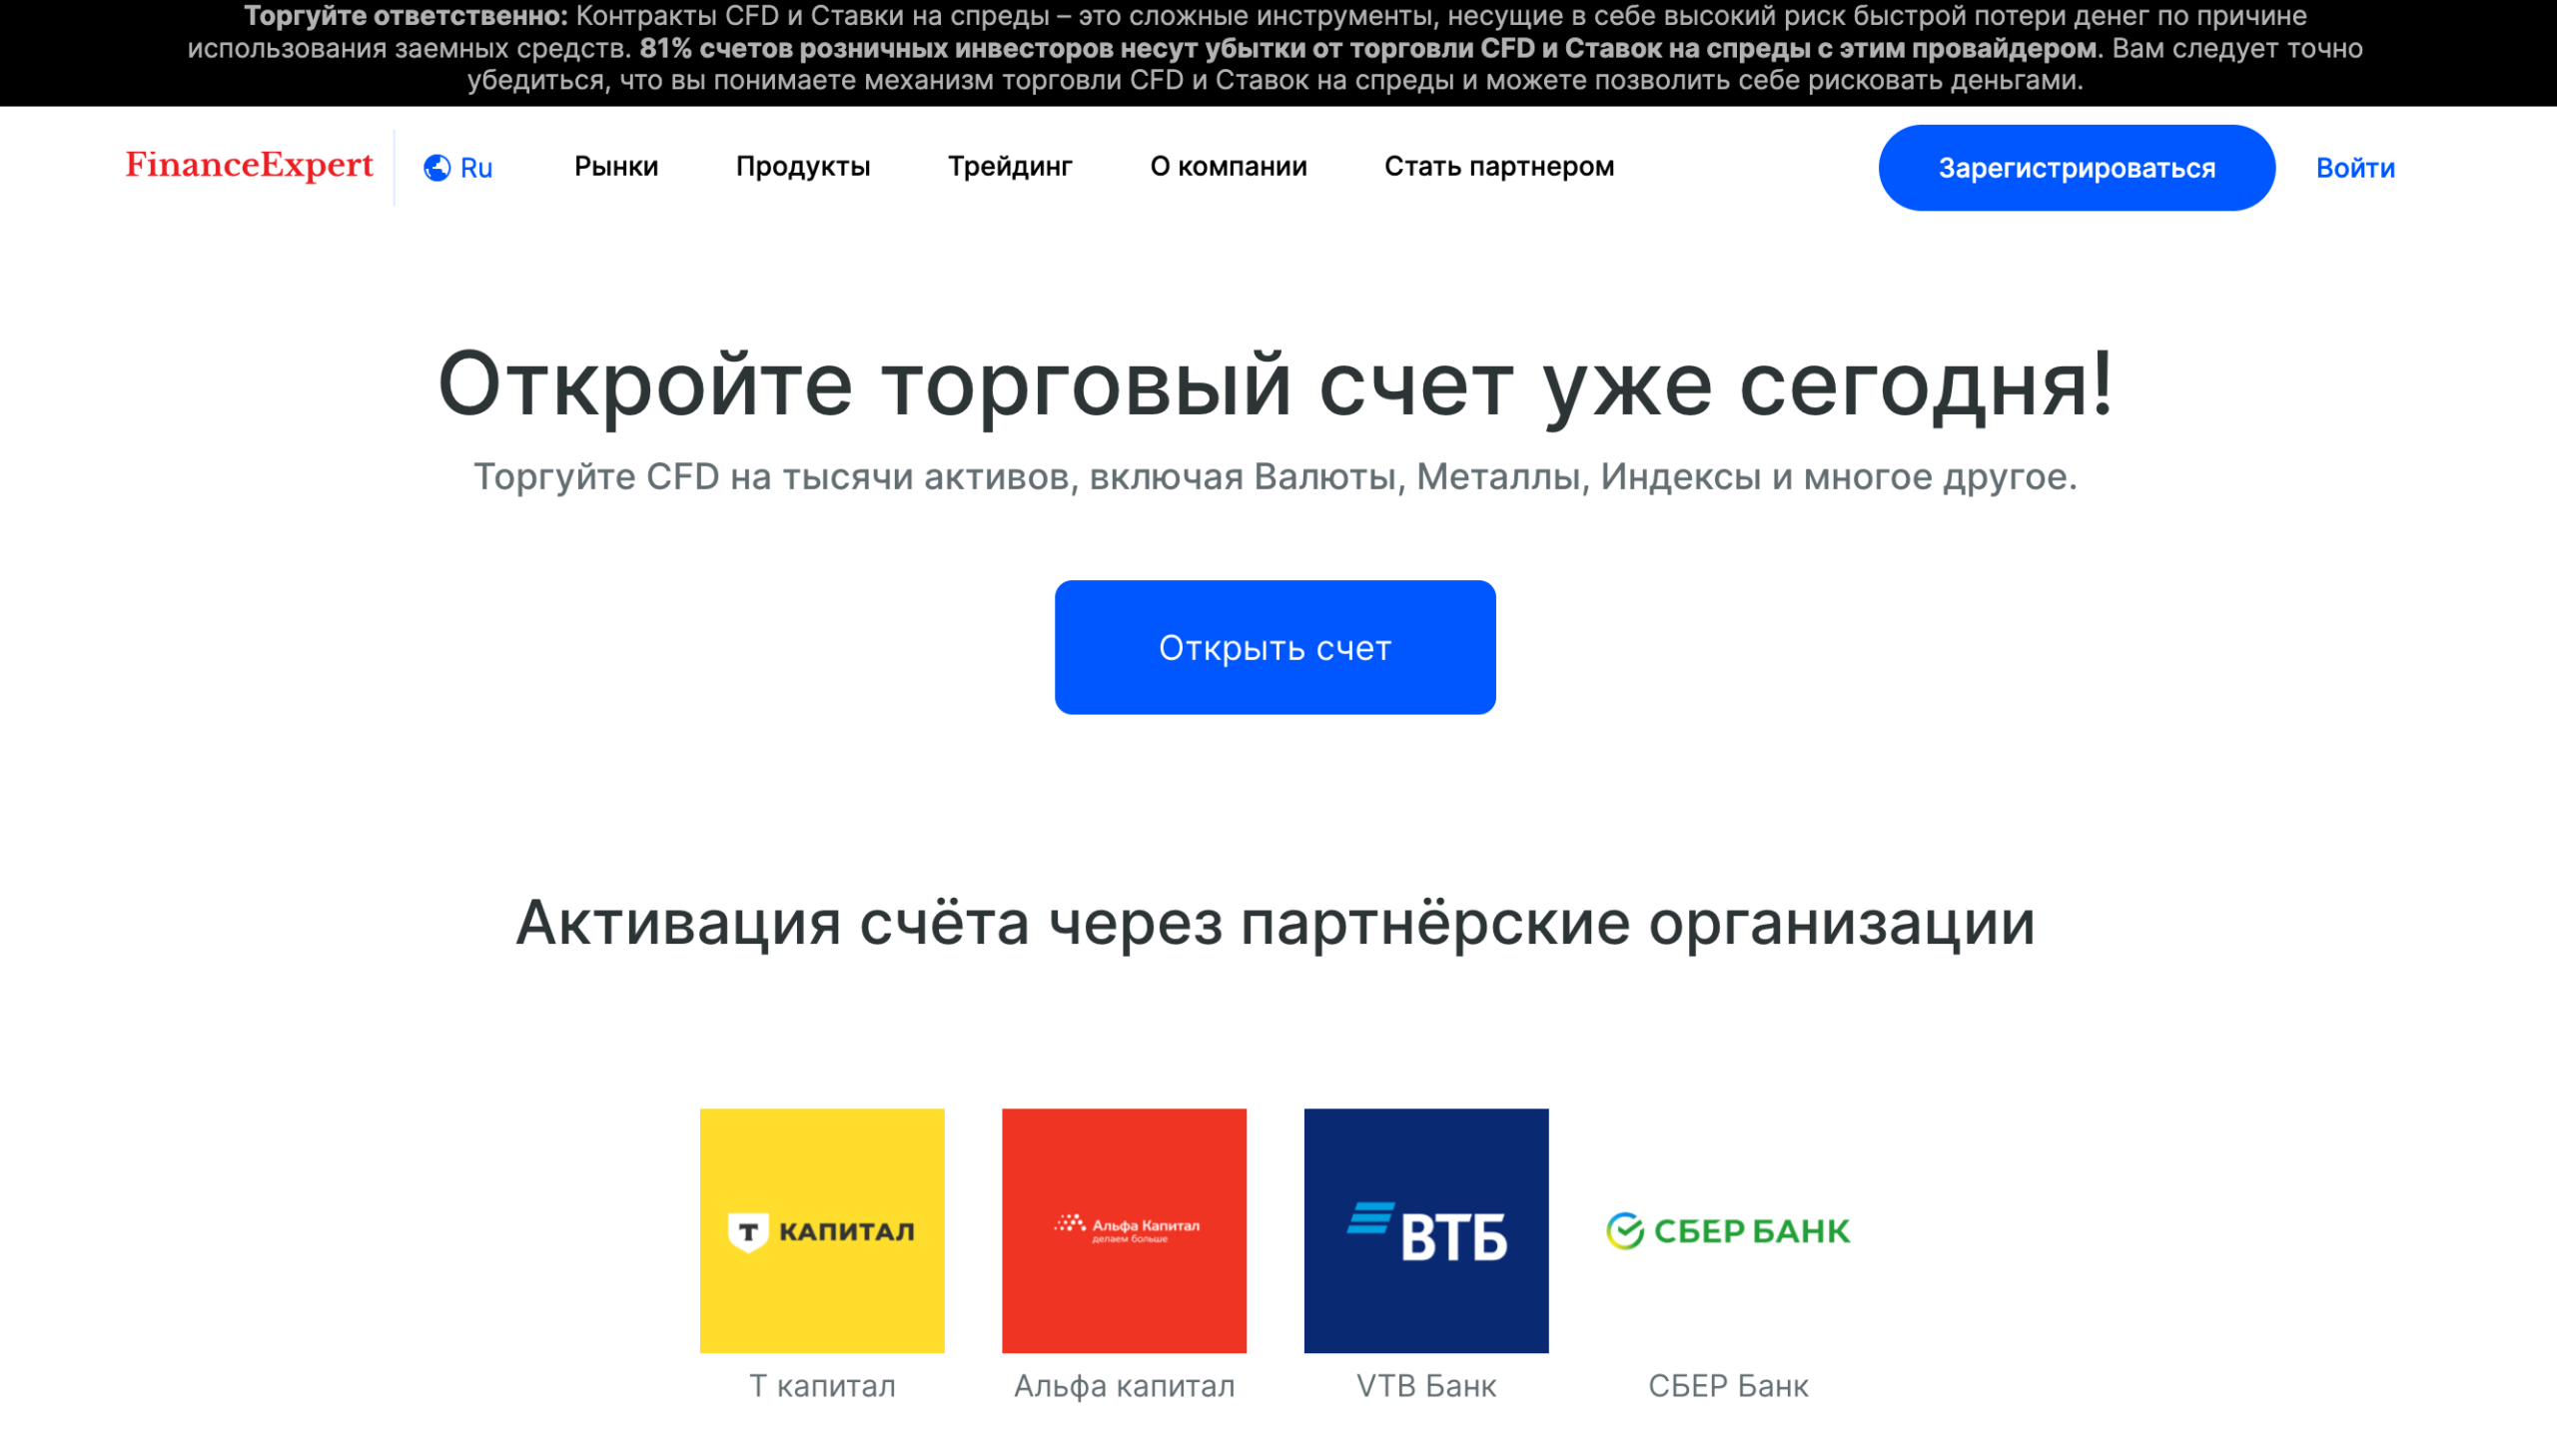Click the VTB Банк caption
This screenshot has width=2557, height=1456.
pos(1426,1386)
